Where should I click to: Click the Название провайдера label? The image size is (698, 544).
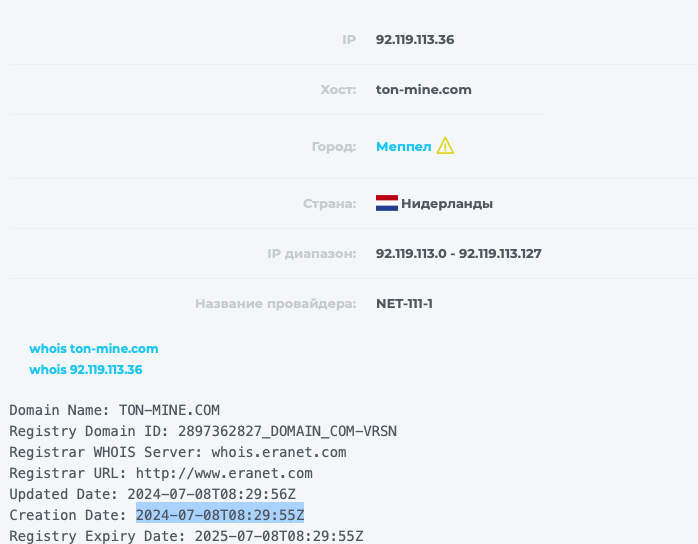276,304
